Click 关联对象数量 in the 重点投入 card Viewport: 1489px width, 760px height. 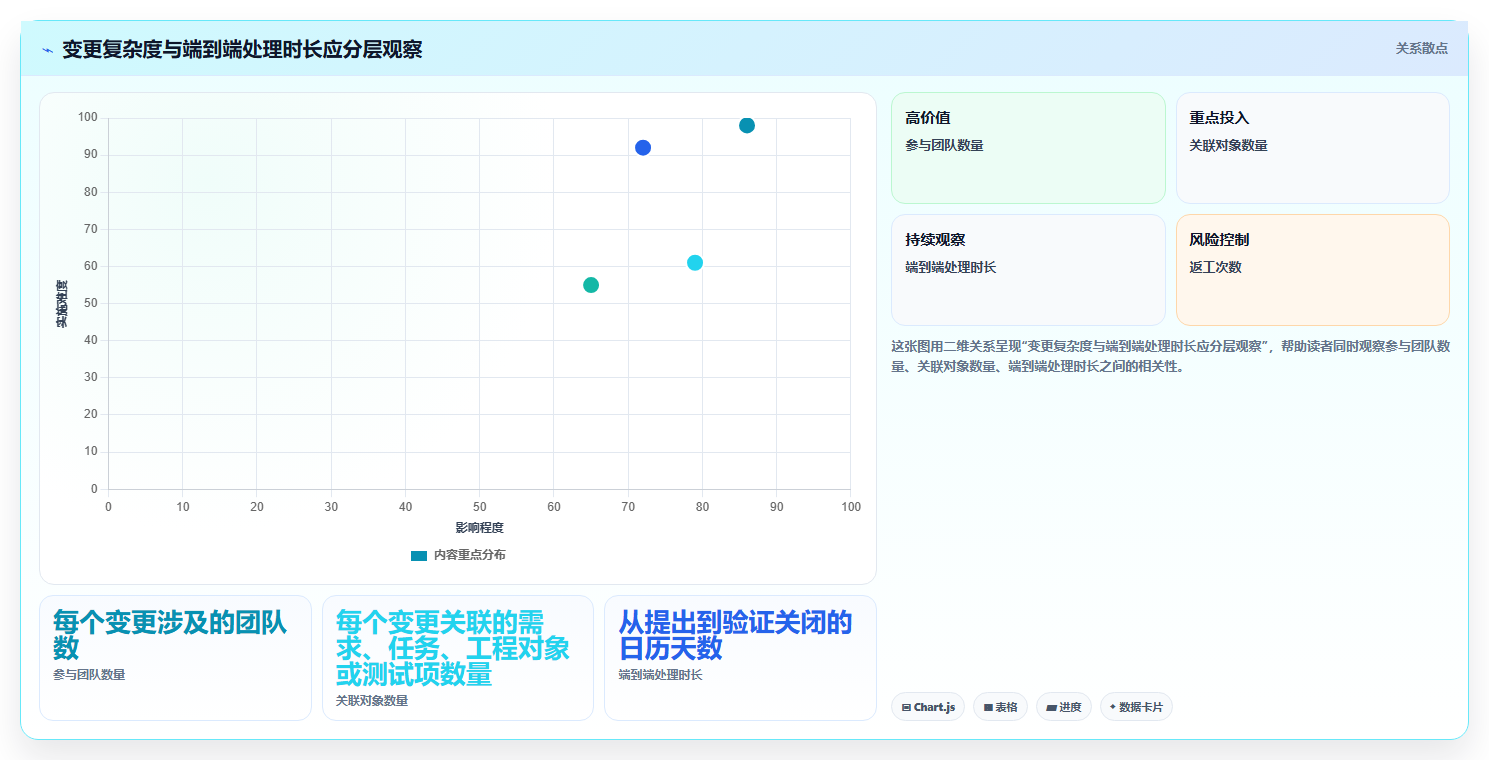click(x=1228, y=145)
